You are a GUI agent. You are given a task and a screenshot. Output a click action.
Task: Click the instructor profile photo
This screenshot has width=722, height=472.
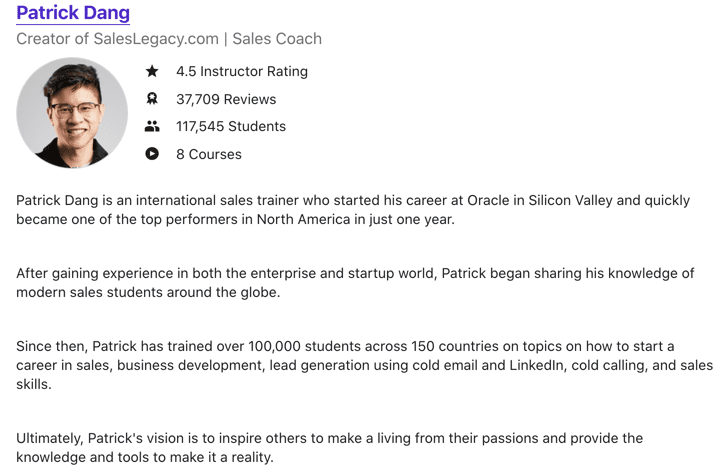pyautogui.click(x=72, y=113)
